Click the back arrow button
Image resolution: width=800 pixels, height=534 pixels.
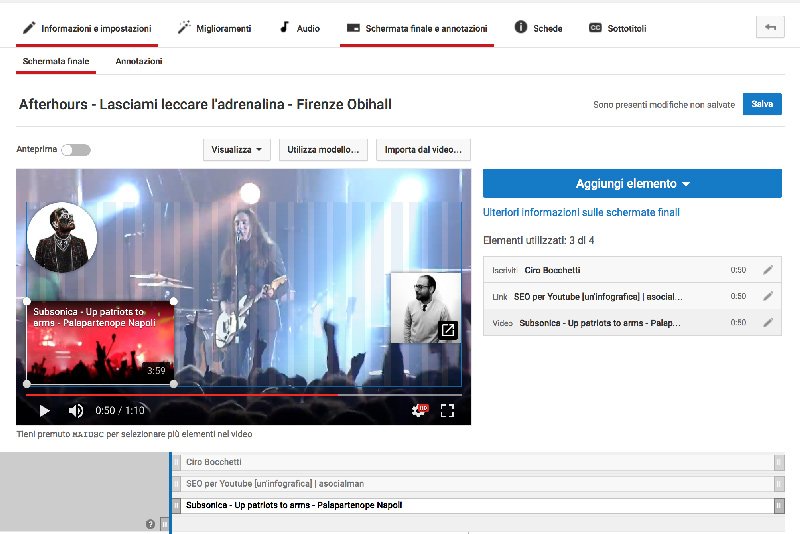tap(770, 27)
